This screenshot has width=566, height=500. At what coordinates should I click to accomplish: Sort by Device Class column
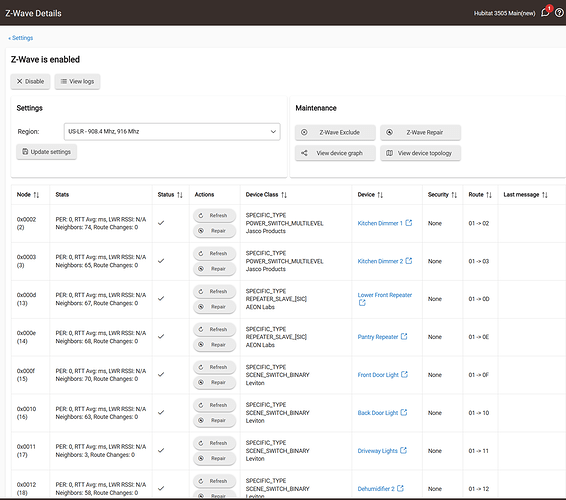point(266,195)
